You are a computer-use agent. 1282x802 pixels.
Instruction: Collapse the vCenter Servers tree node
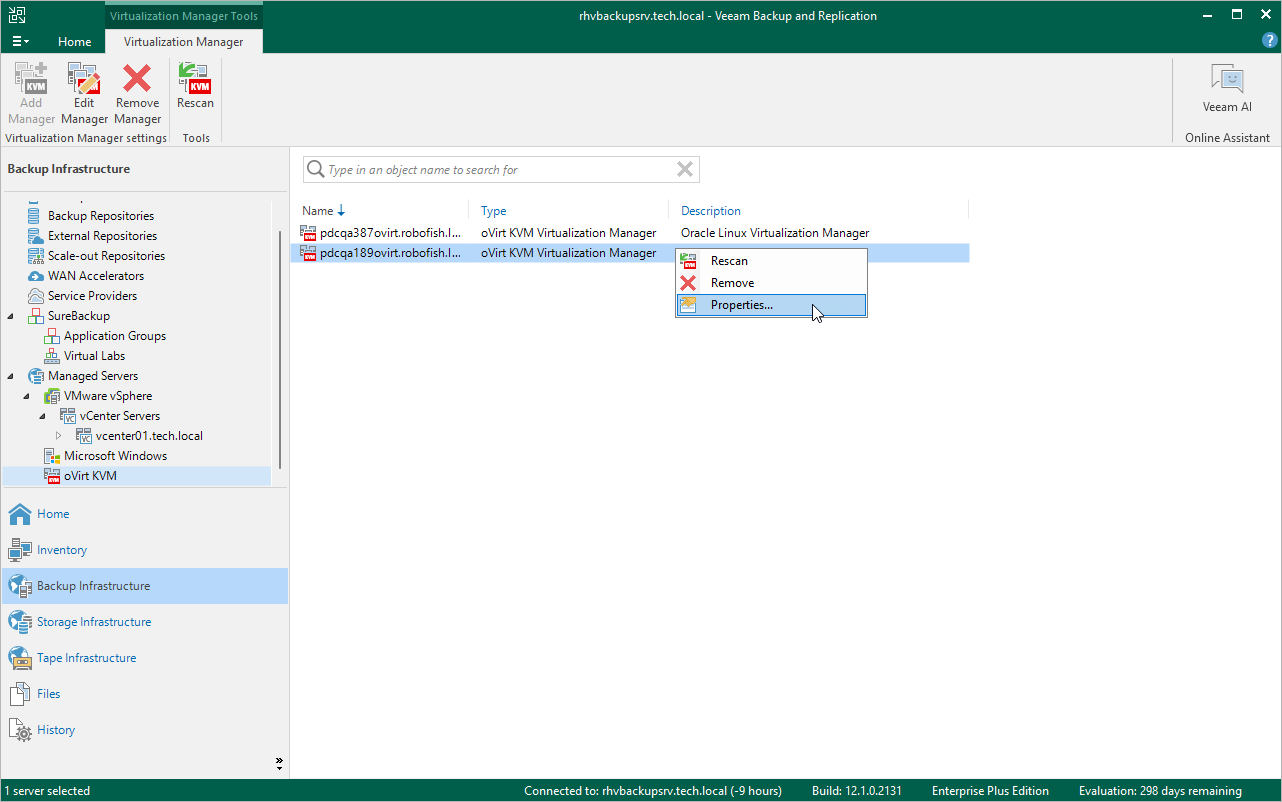point(43,416)
